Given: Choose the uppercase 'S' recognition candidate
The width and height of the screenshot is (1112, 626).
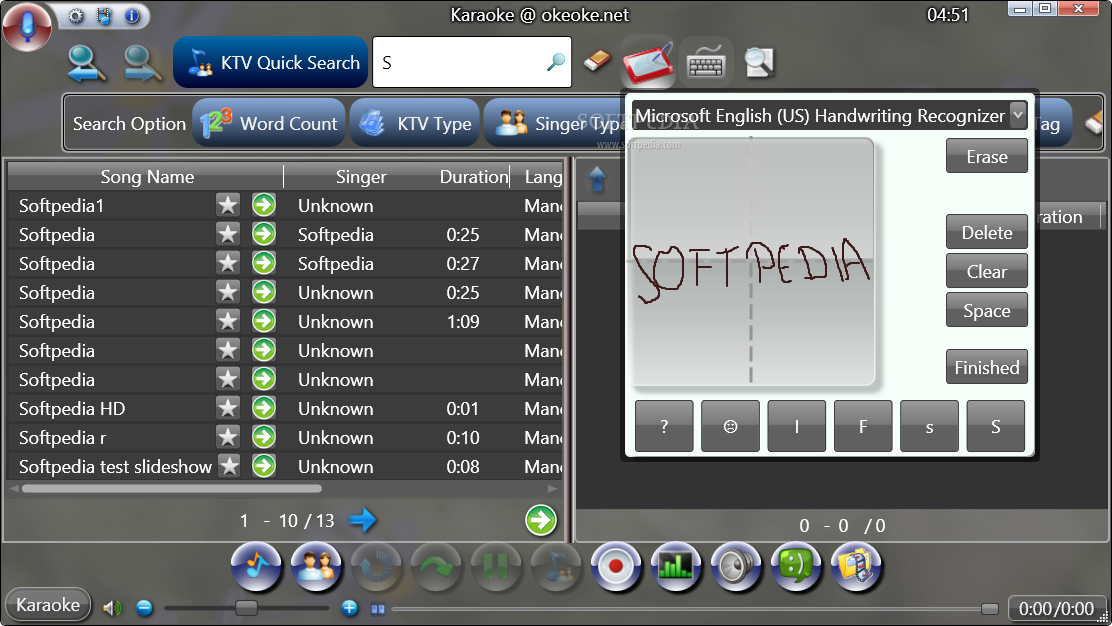Looking at the screenshot, I should coord(996,425).
